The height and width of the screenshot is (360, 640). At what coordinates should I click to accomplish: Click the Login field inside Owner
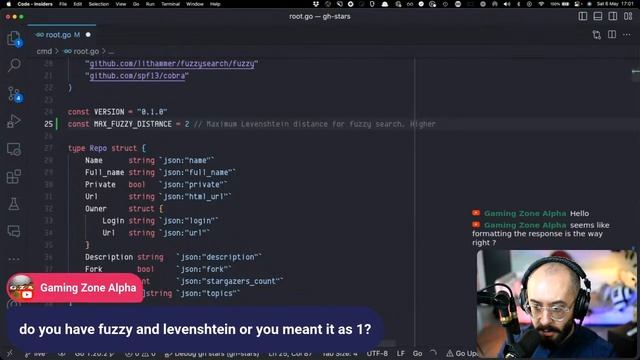click(x=113, y=221)
